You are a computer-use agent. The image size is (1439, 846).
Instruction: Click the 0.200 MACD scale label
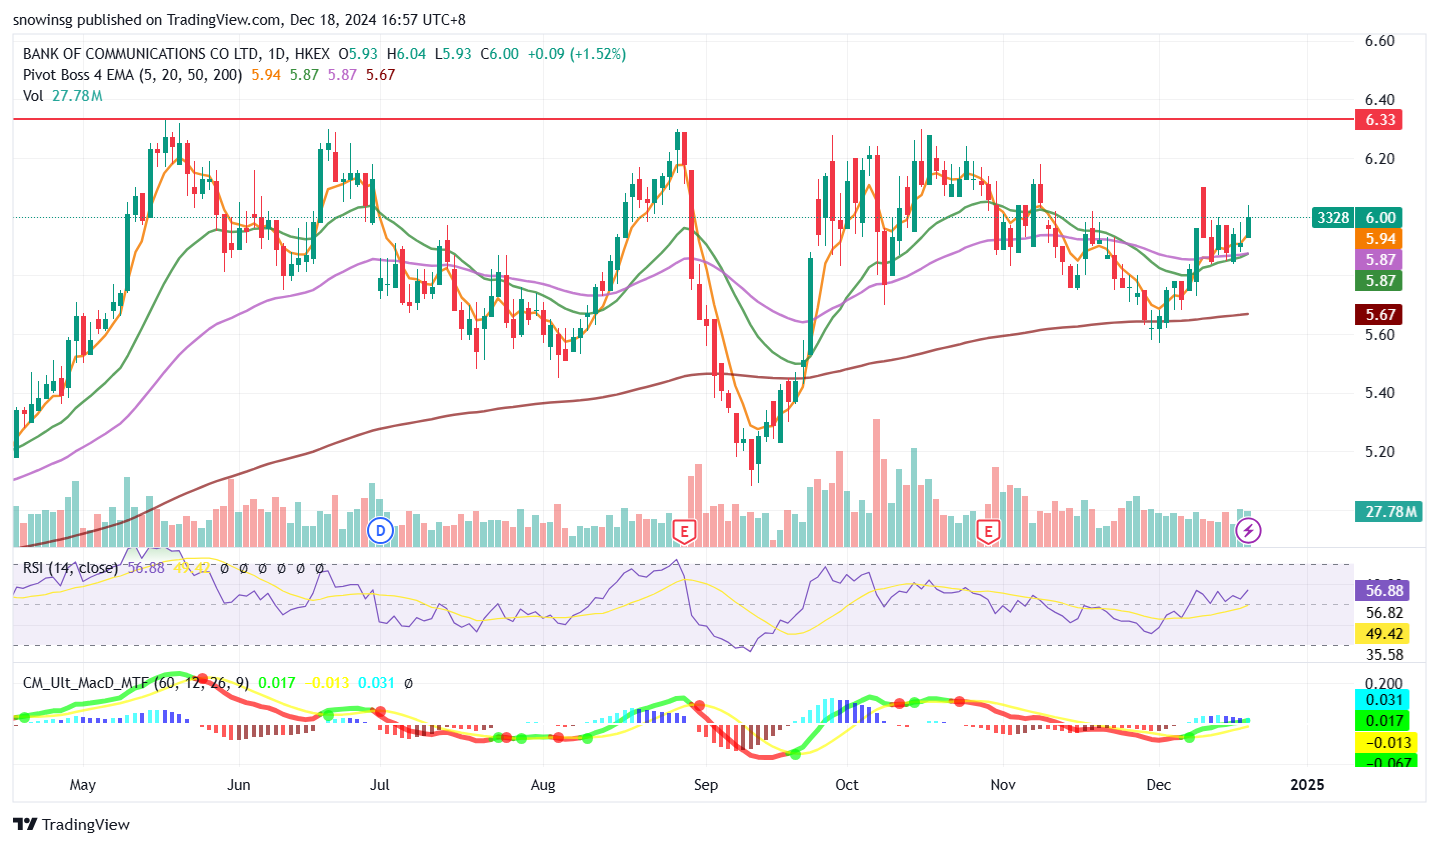click(1384, 684)
